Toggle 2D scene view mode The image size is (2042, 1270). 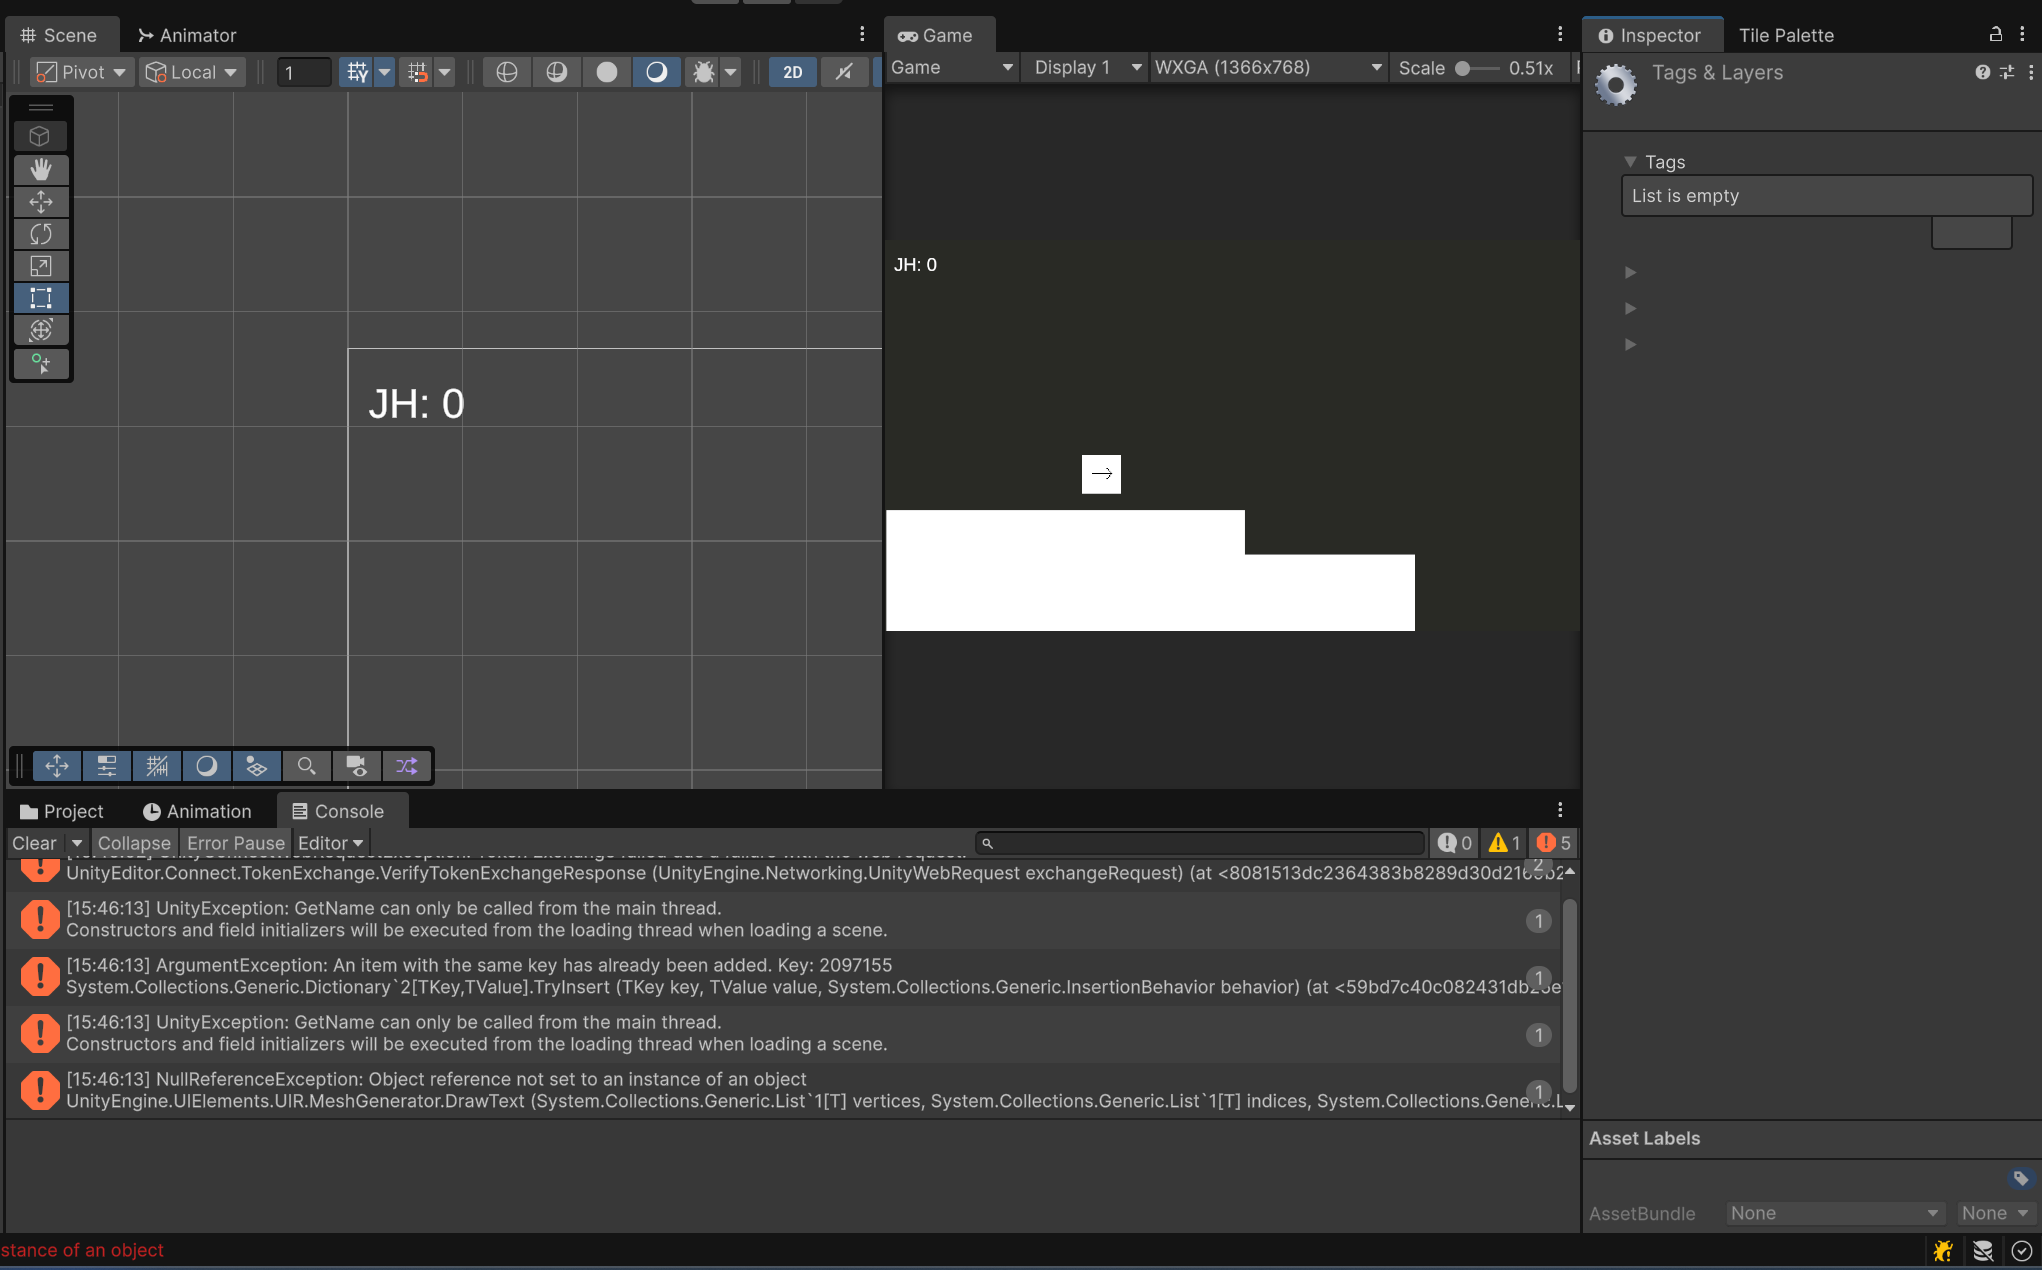coord(792,72)
